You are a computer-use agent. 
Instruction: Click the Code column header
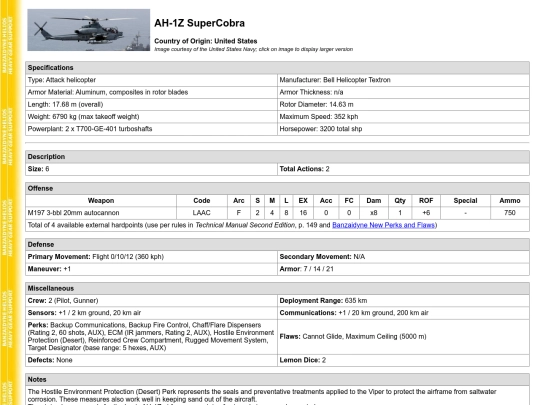[x=202, y=201]
